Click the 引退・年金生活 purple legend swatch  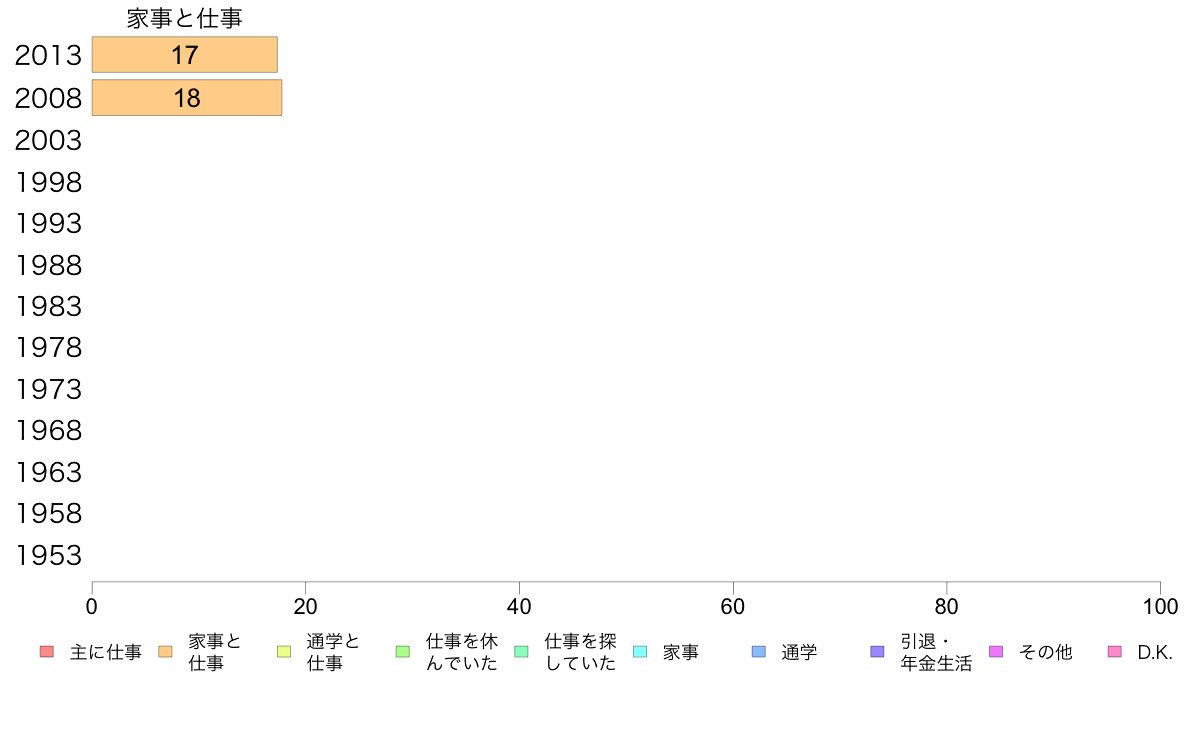[x=877, y=652]
